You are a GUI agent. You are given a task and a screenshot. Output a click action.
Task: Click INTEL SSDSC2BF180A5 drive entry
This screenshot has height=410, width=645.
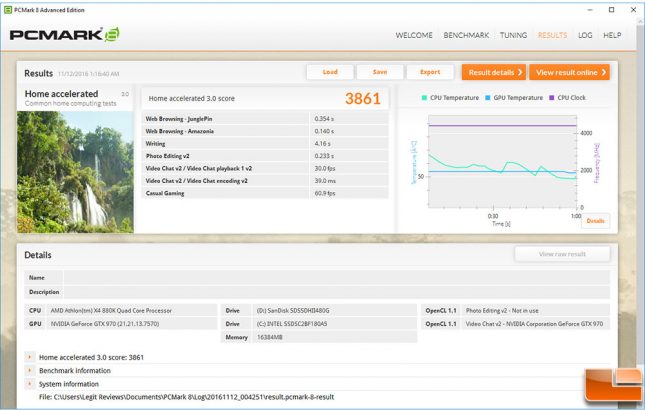tap(292, 324)
